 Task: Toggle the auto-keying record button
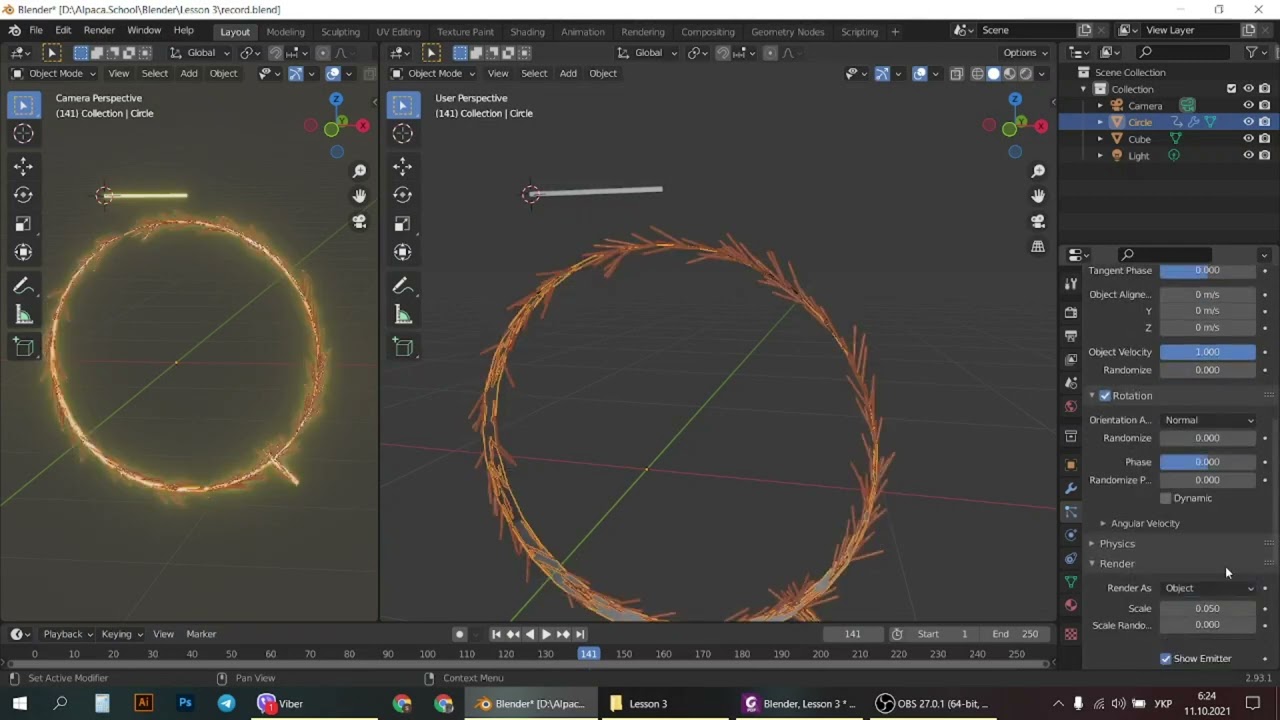point(459,634)
